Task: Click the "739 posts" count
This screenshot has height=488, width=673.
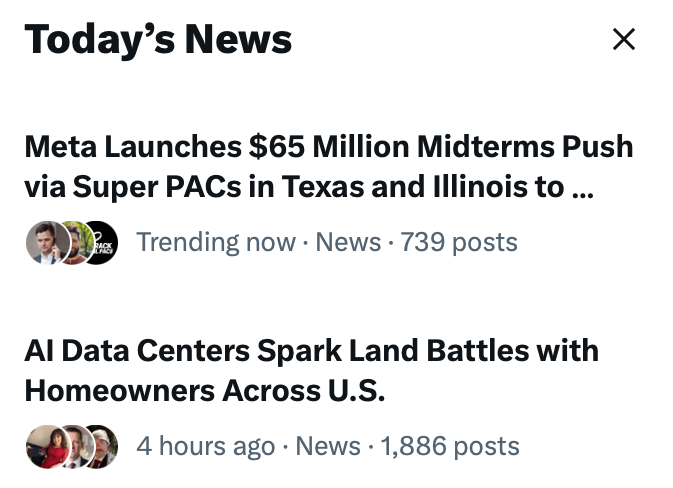Action: click(x=459, y=242)
